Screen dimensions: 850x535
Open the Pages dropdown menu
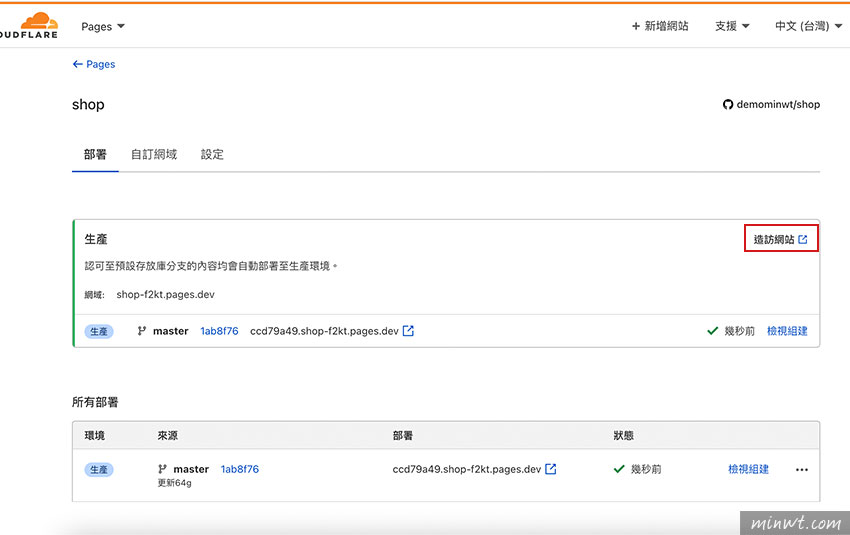point(103,27)
